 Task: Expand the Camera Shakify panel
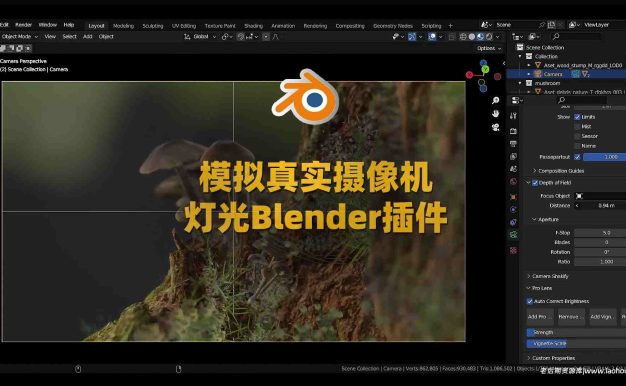tap(547, 276)
